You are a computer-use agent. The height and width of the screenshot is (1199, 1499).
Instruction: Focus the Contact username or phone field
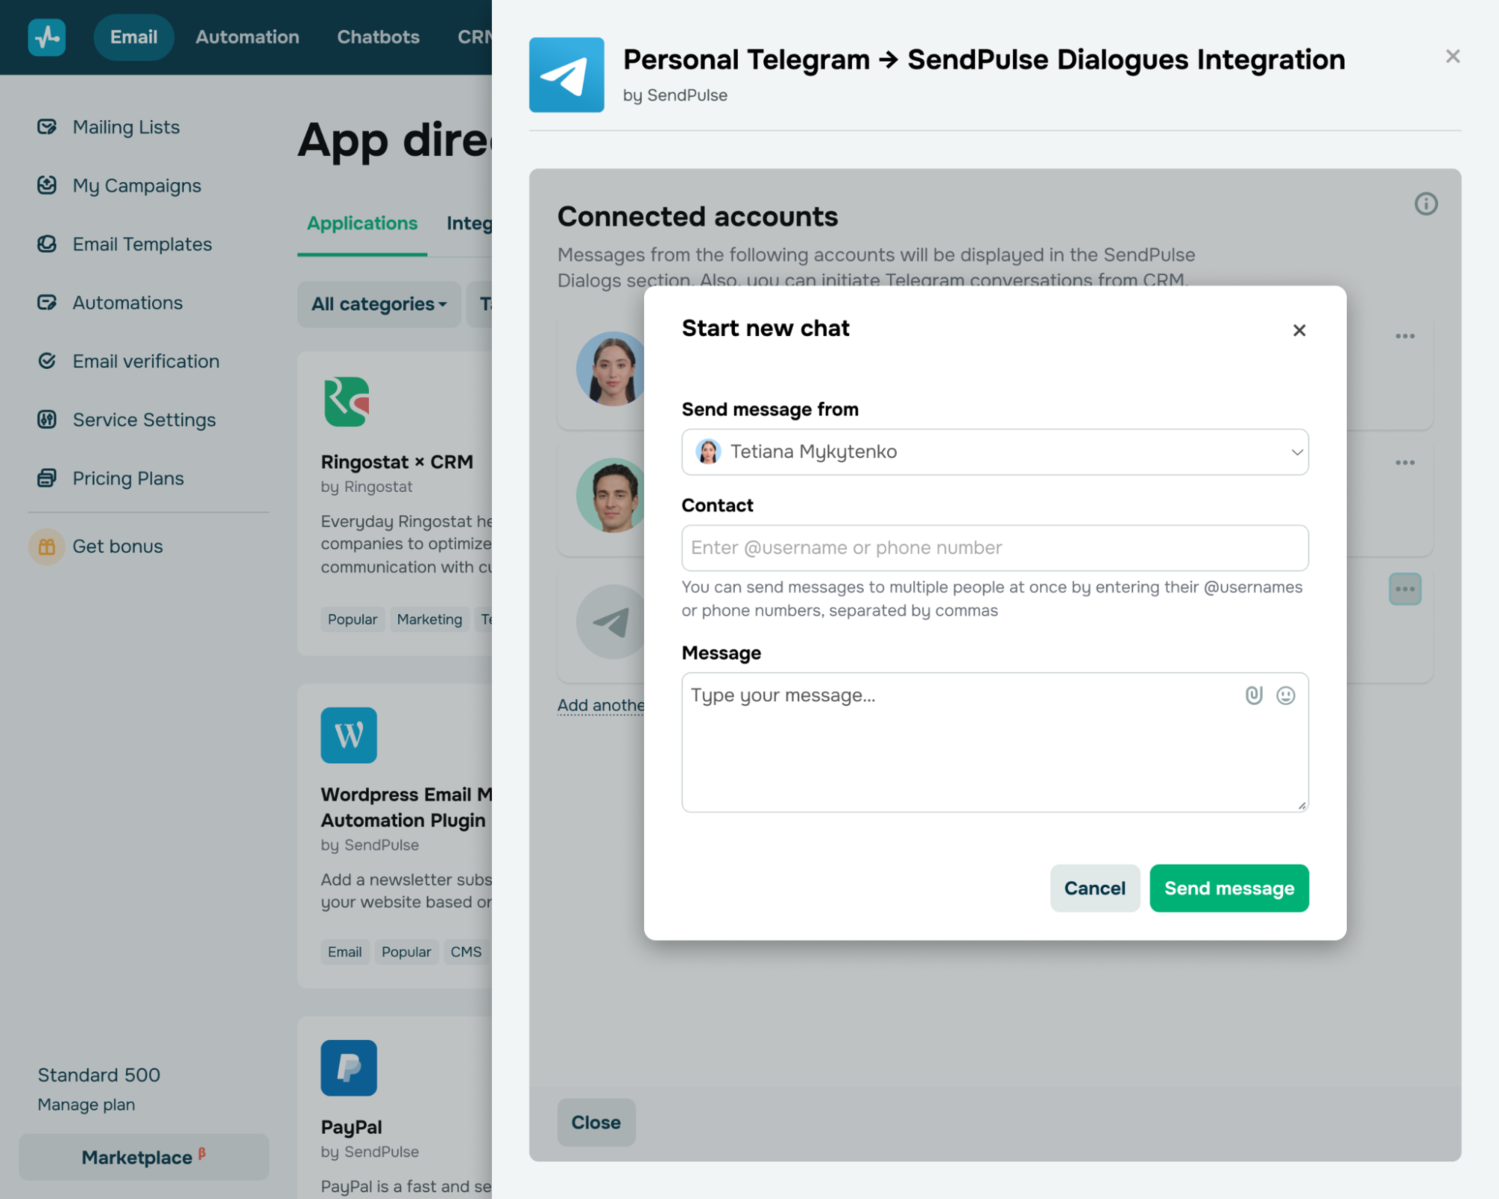(995, 548)
